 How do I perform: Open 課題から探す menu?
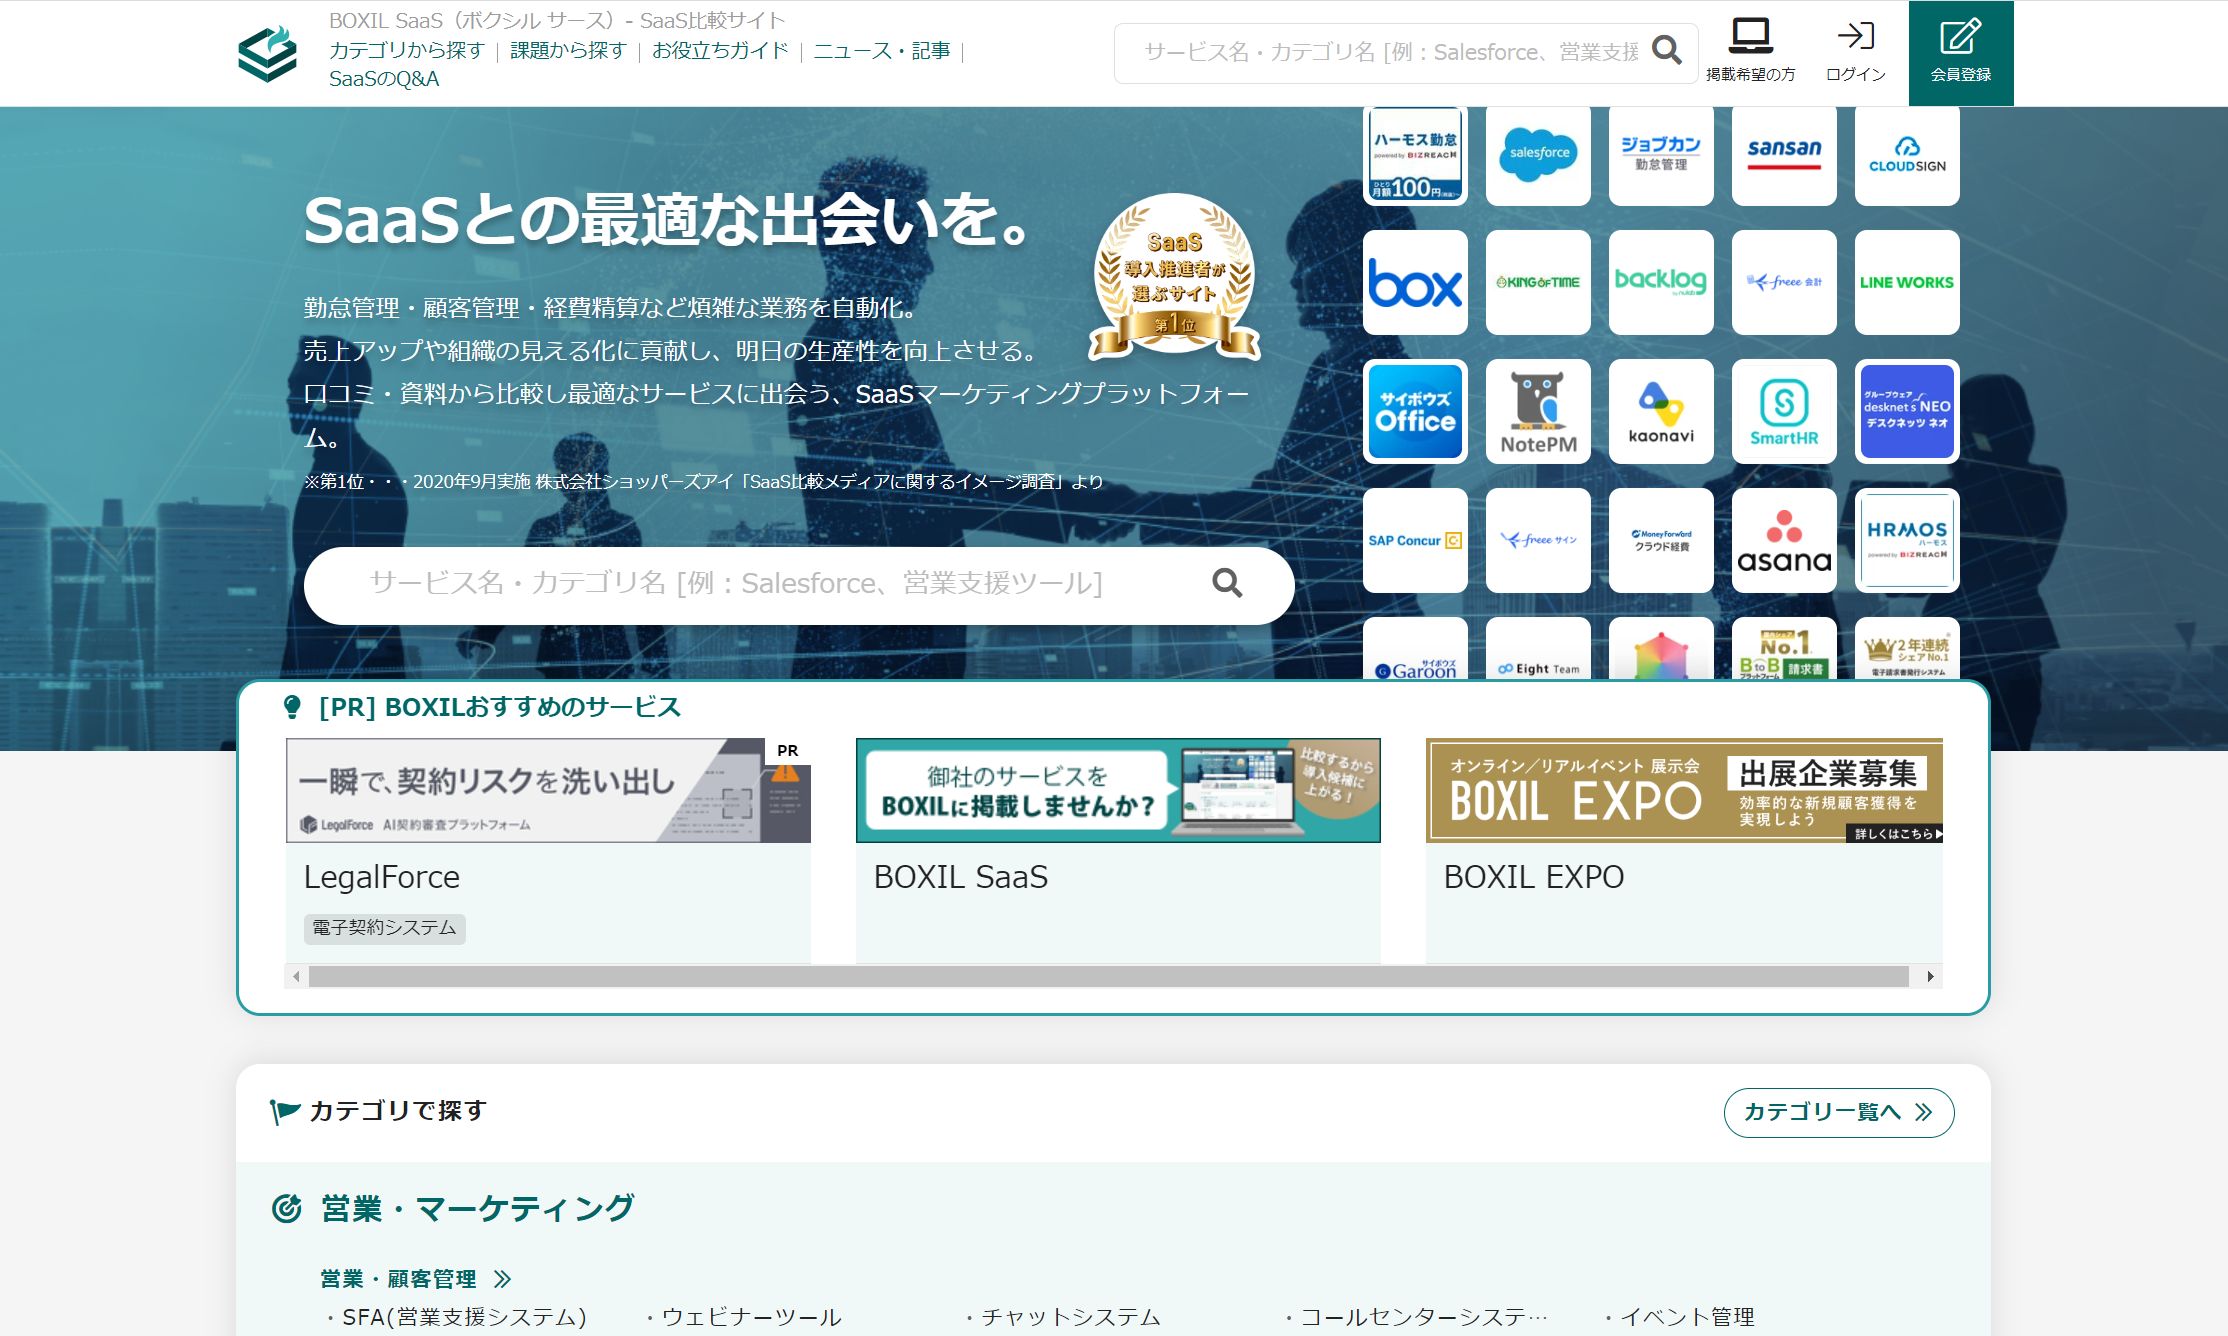(x=568, y=50)
